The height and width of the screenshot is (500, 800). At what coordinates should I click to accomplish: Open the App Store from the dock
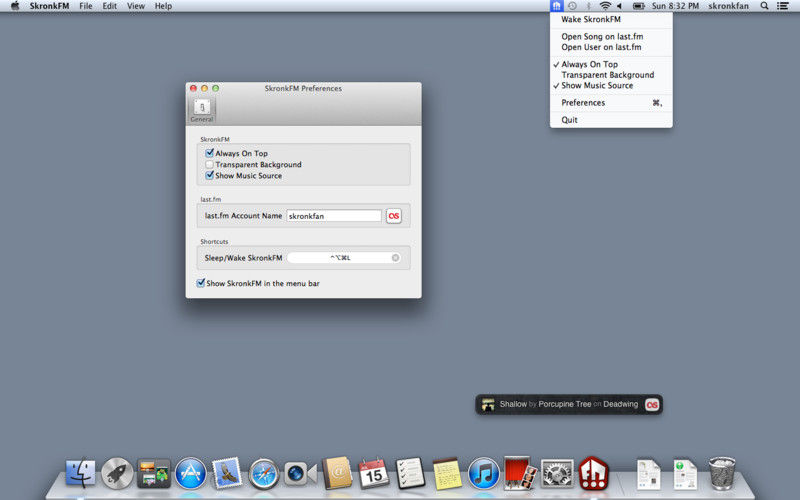click(x=190, y=473)
